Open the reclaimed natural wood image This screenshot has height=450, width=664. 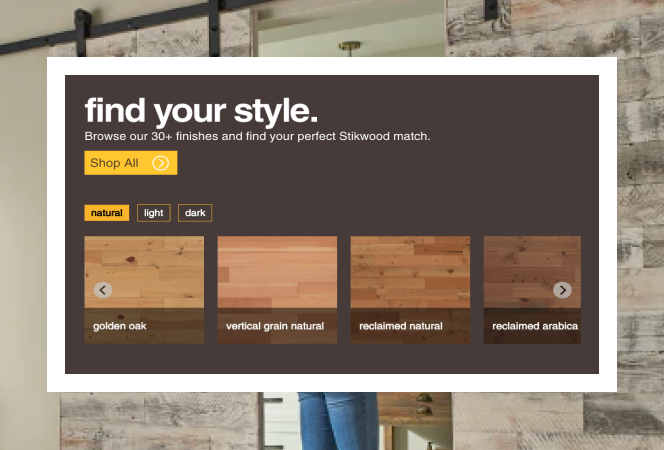point(410,272)
